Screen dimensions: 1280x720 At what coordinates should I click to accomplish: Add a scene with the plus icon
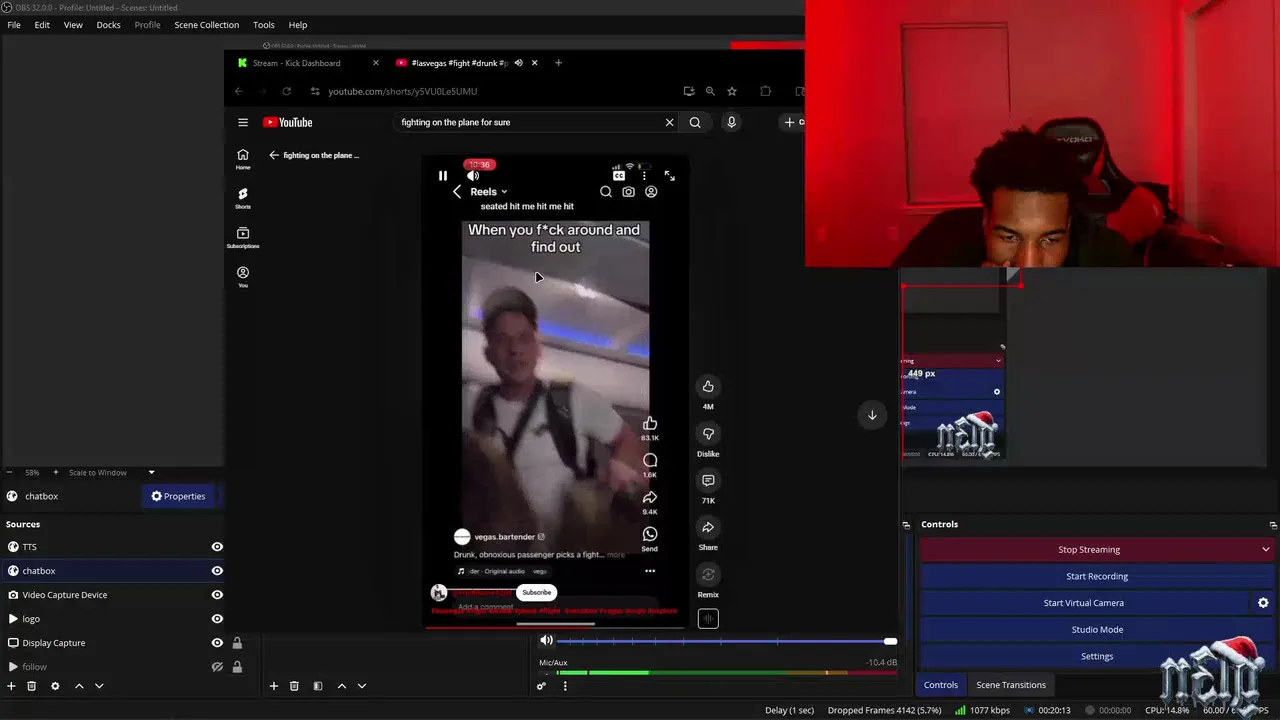click(273, 686)
